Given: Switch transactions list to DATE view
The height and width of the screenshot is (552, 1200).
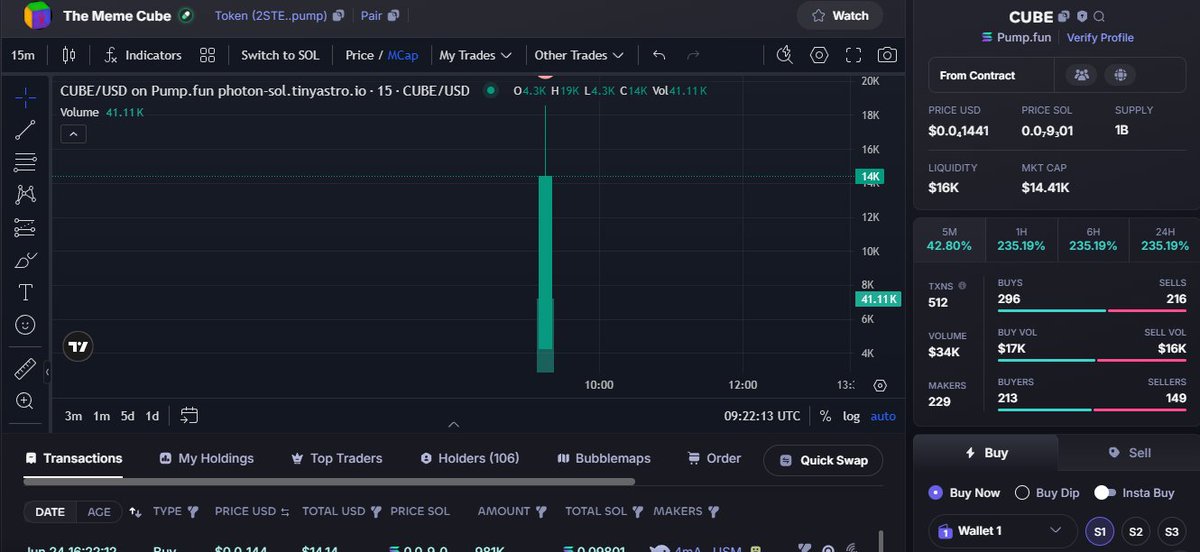Looking at the screenshot, I should (50, 511).
